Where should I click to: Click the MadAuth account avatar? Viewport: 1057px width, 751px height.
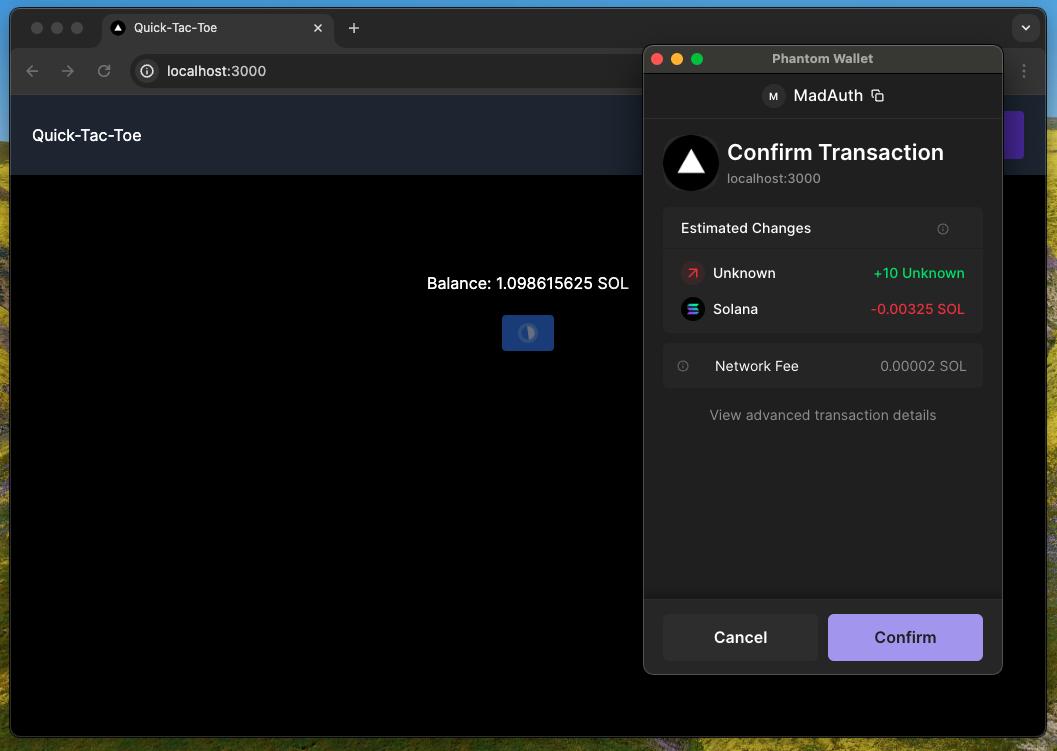pyautogui.click(x=774, y=96)
